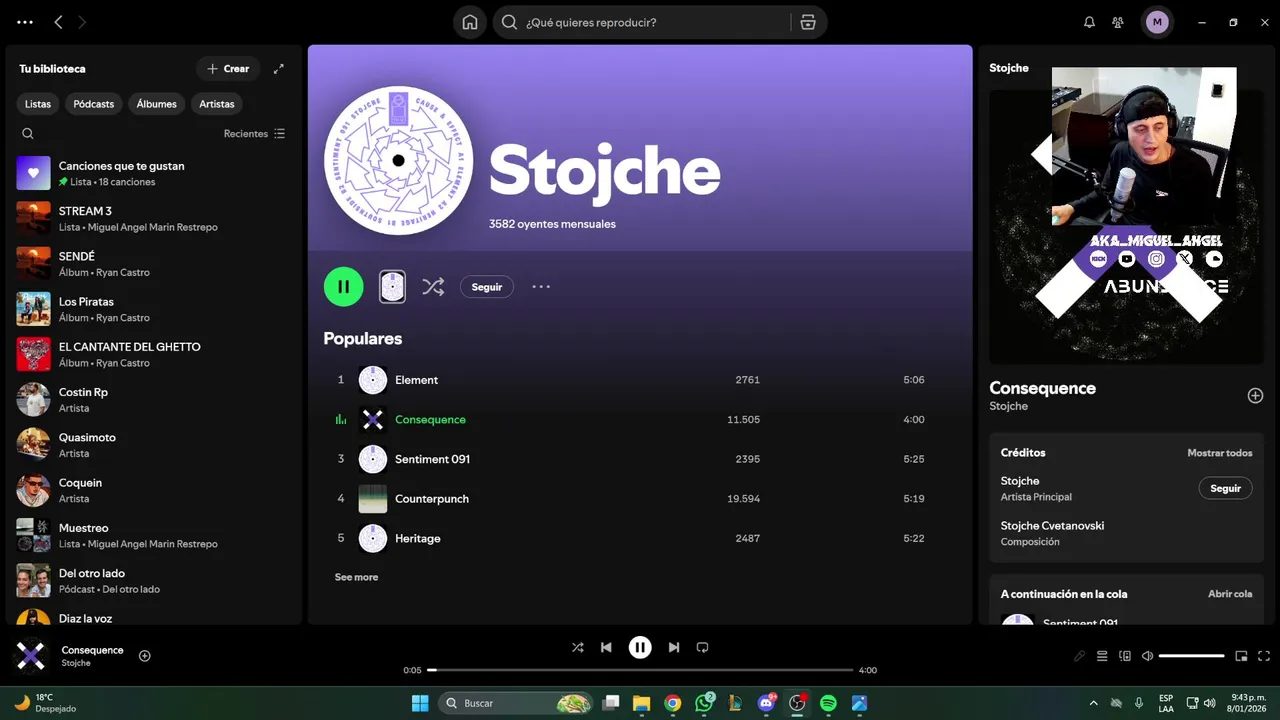Pause playback with the green artist button
The height and width of the screenshot is (720, 1280).
343,287
